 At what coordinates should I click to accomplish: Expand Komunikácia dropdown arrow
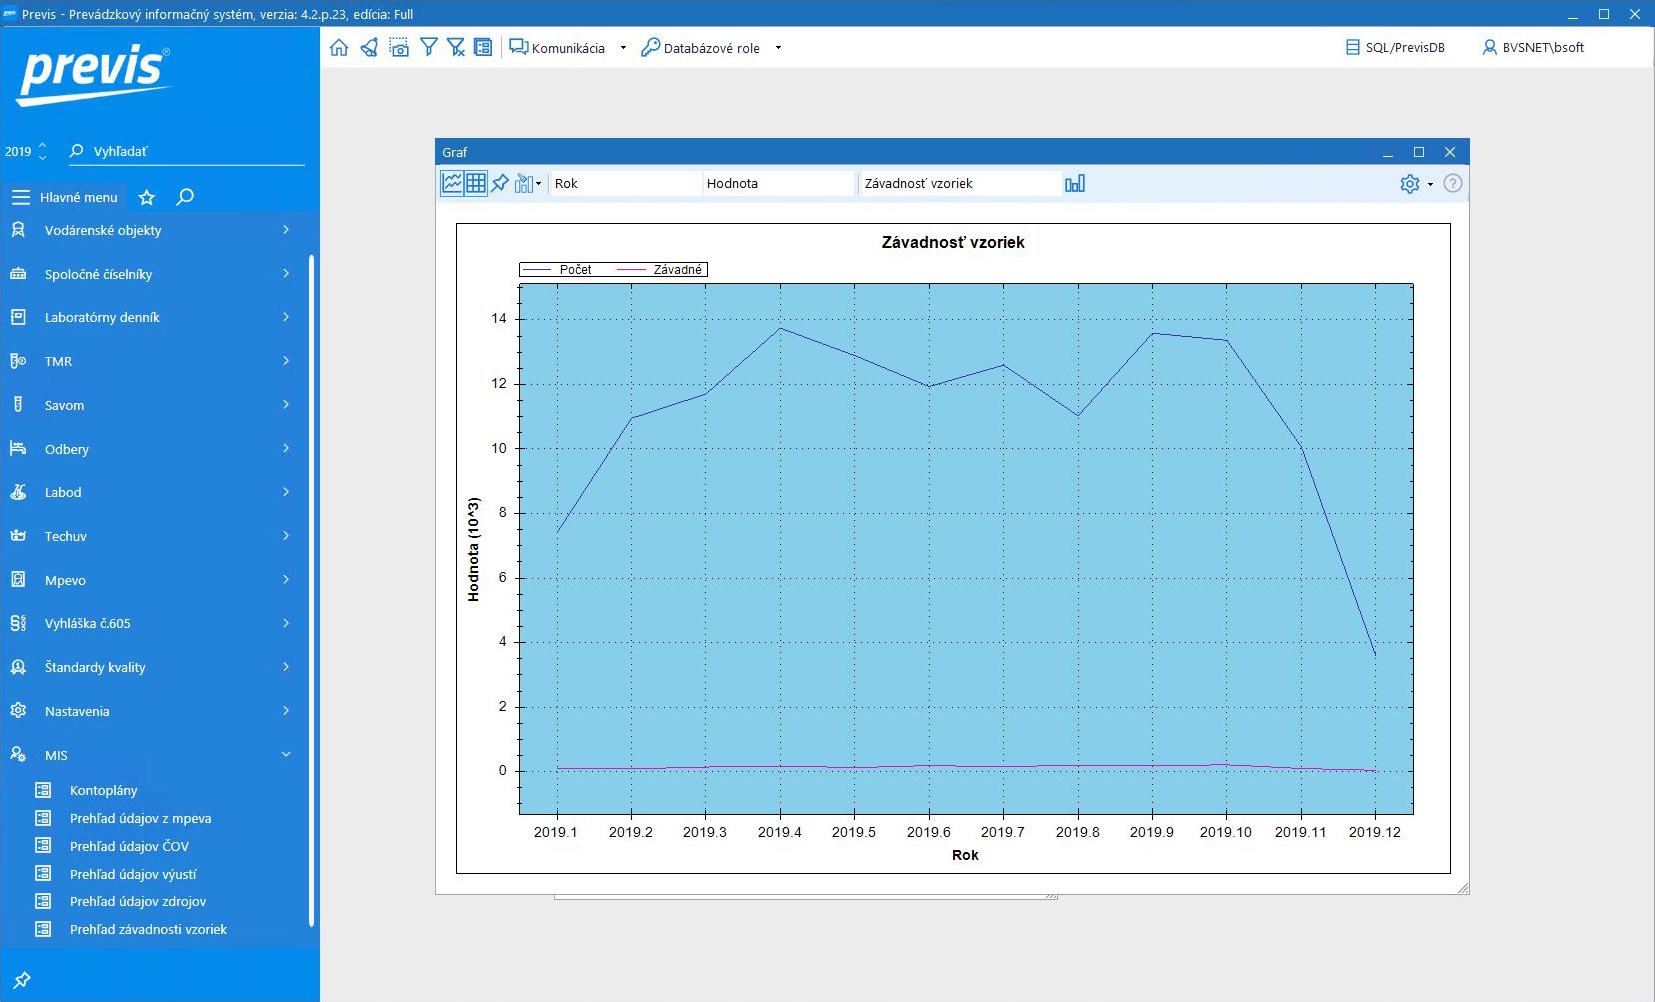(623, 48)
